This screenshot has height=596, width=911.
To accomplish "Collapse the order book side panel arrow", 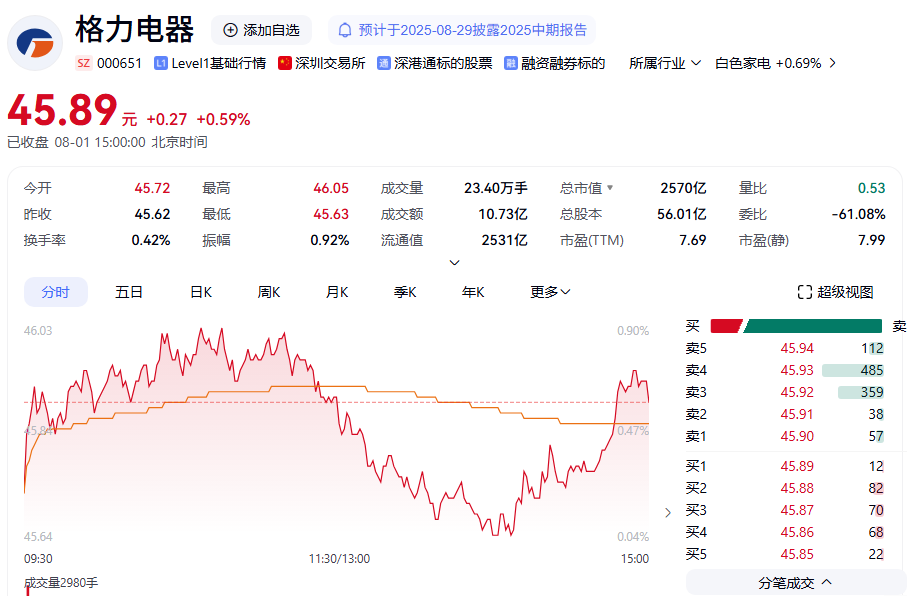I will [x=668, y=513].
